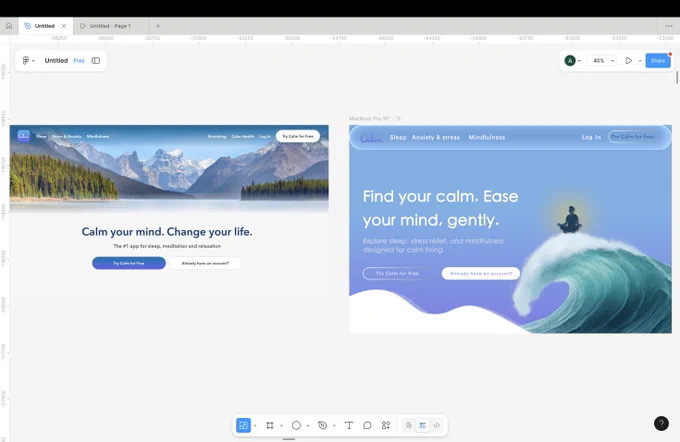The width and height of the screenshot is (680, 442).
Task: Close the Untitled file tab
Action: tap(64, 26)
